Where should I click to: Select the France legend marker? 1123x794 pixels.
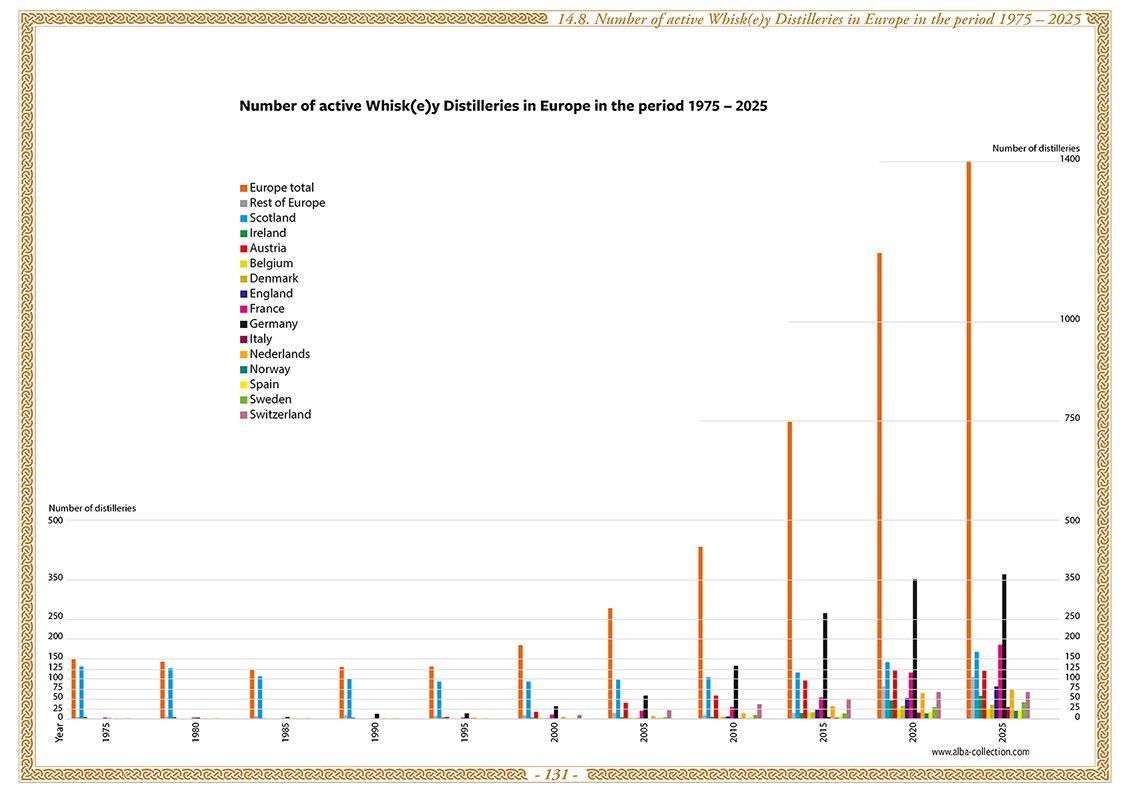[x=243, y=308]
